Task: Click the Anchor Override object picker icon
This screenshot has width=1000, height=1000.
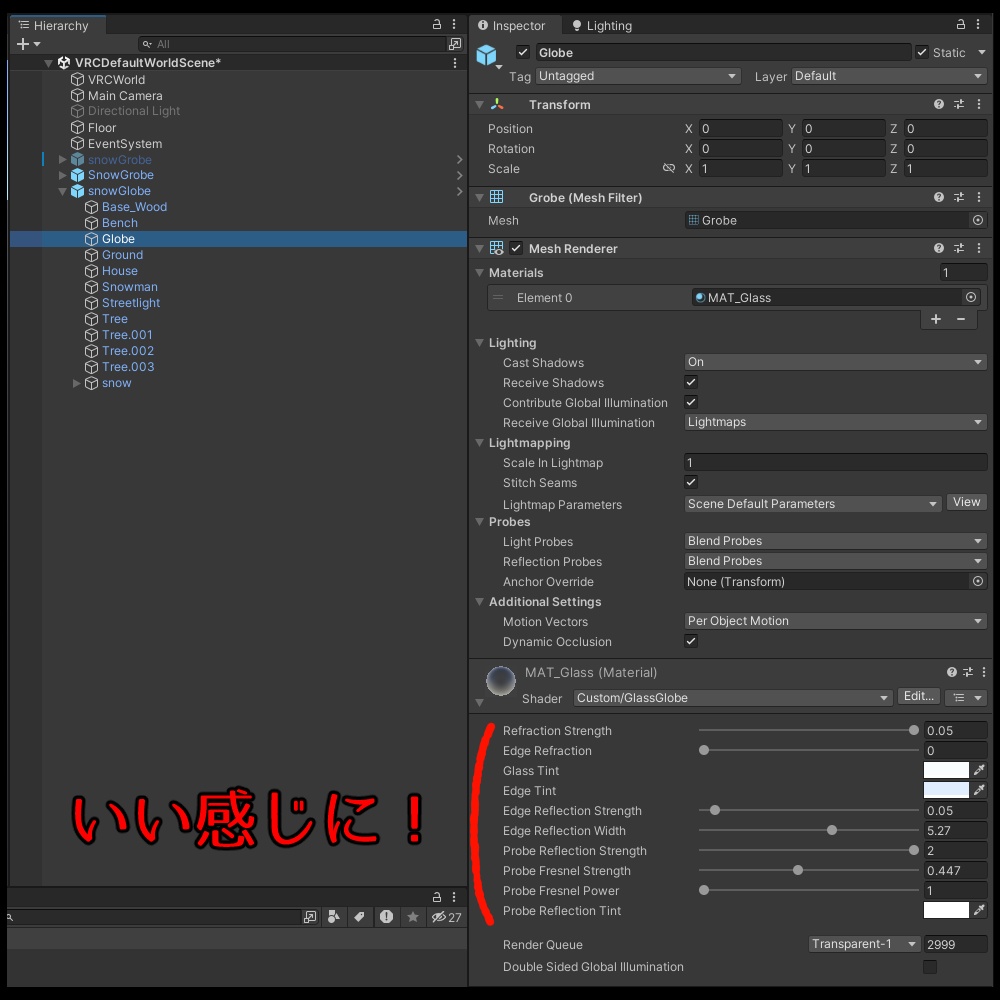Action: point(978,581)
